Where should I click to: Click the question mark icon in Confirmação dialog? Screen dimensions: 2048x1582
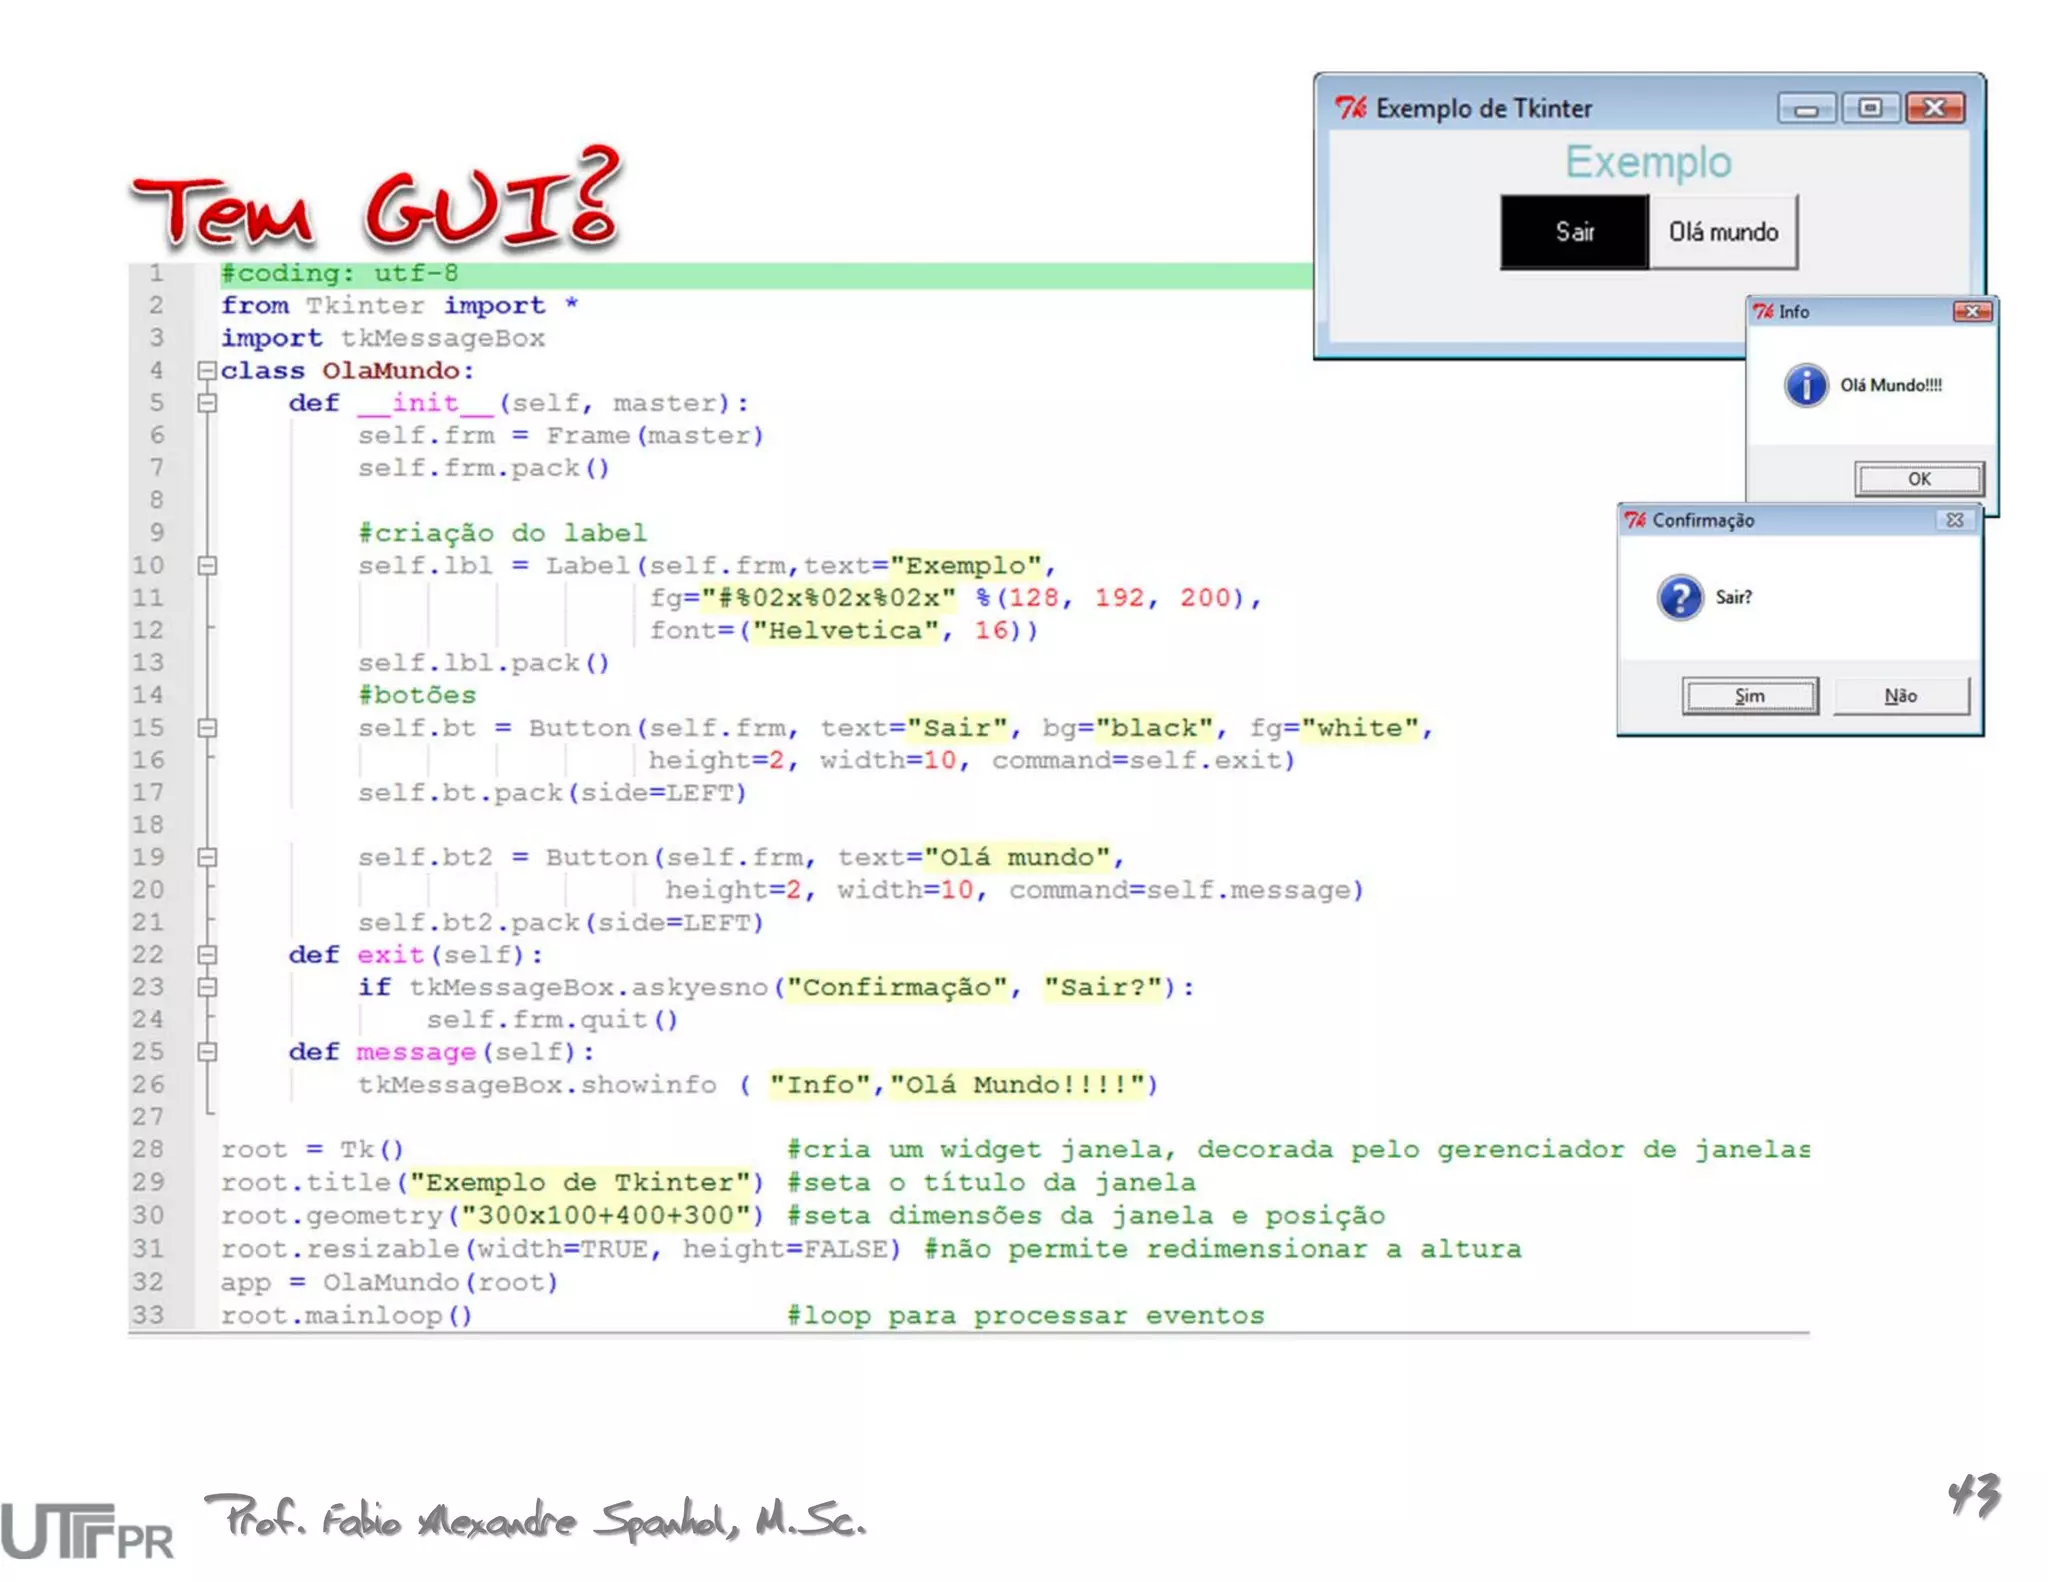tap(1680, 597)
